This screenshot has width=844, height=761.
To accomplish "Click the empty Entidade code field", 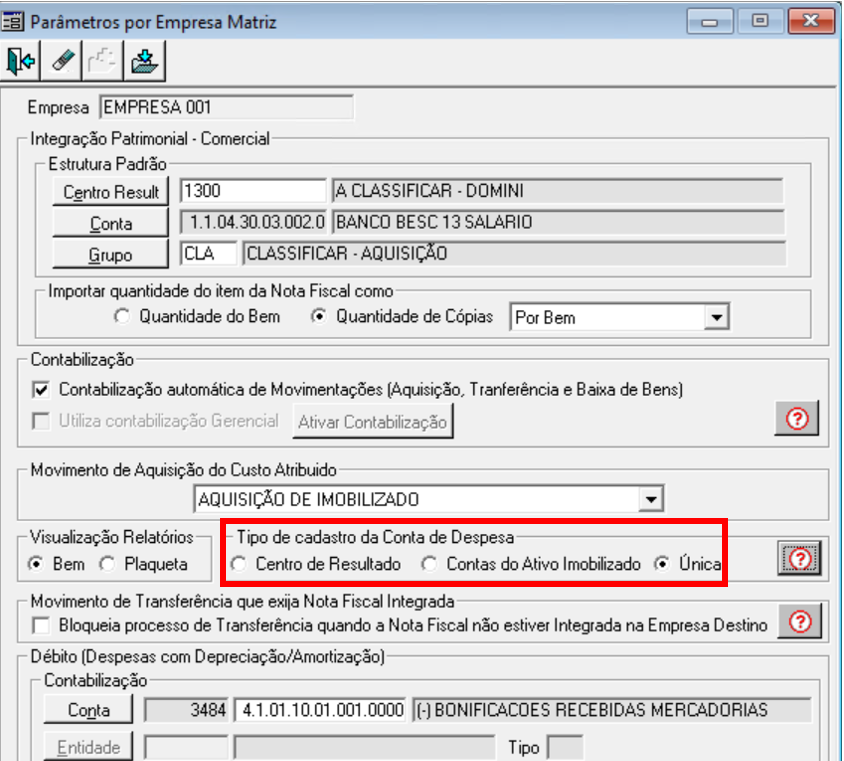I will [186, 748].
